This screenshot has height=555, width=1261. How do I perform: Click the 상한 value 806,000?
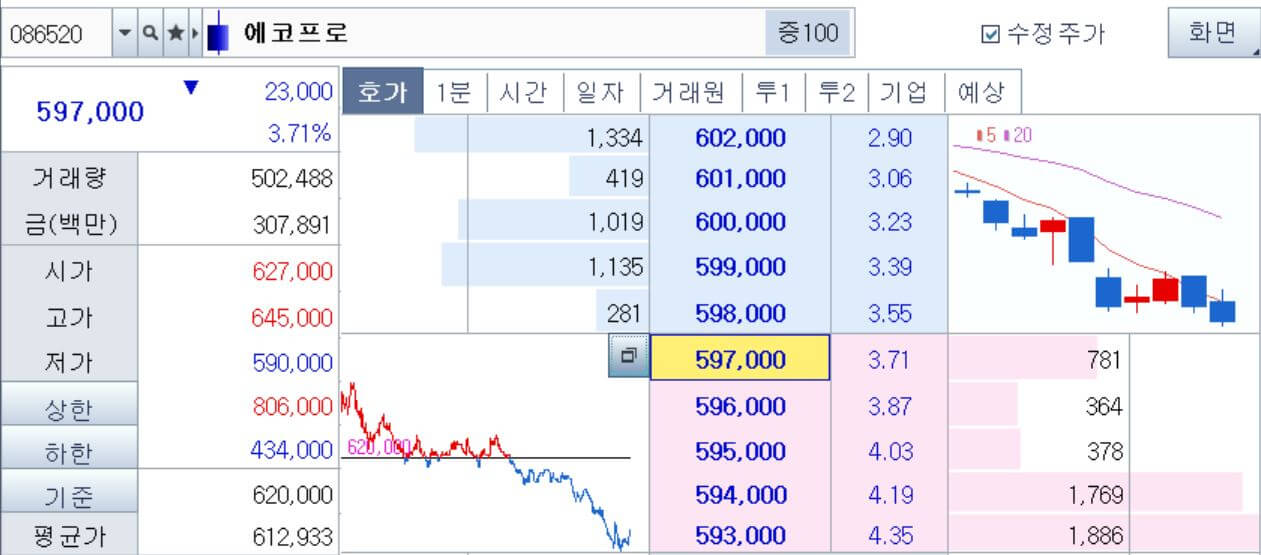click(x=292, y=406)
